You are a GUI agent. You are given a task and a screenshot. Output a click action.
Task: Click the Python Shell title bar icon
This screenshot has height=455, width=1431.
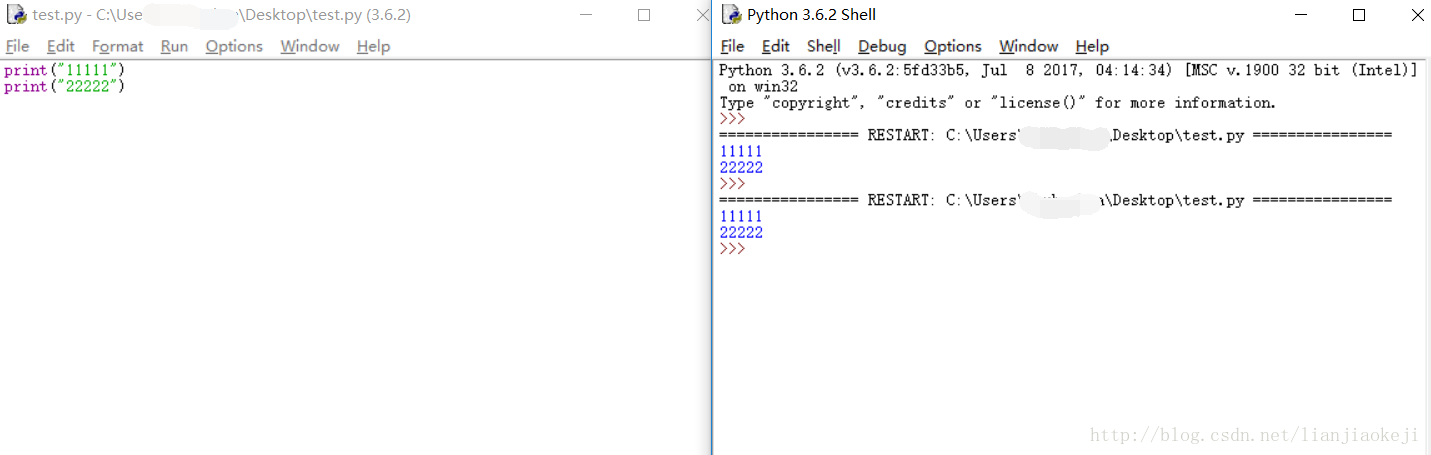(x=732, y=15)
